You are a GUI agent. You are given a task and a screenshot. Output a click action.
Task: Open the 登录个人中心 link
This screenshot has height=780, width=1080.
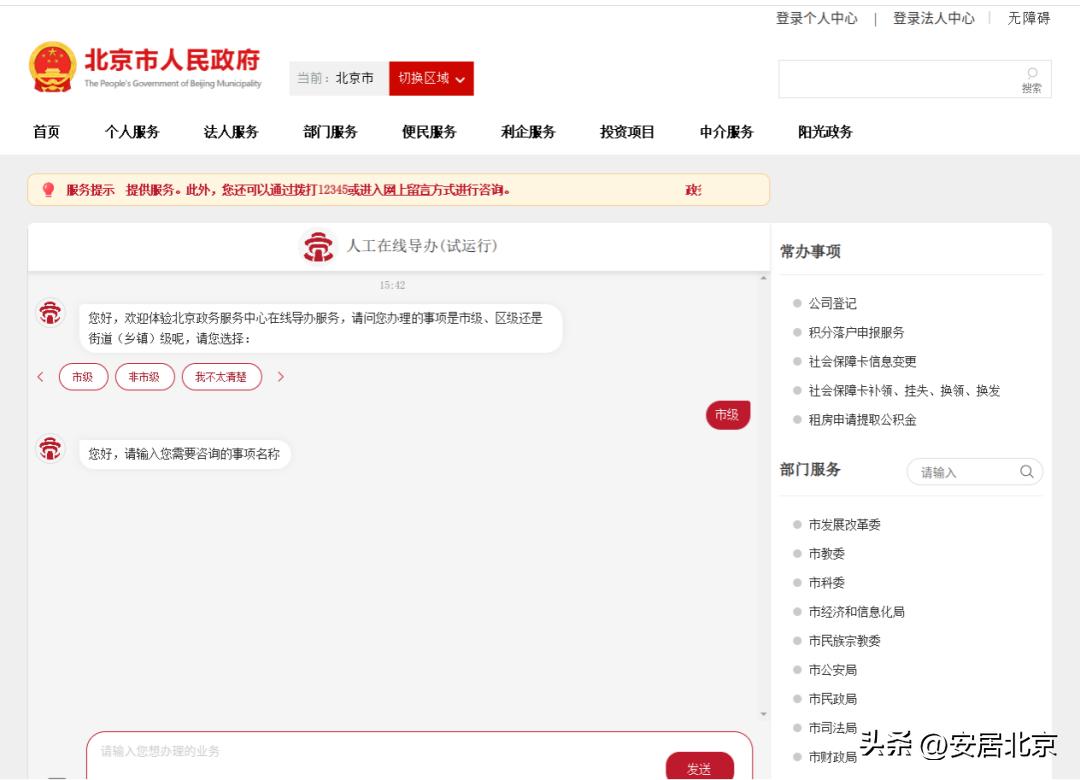coord(815,17)
